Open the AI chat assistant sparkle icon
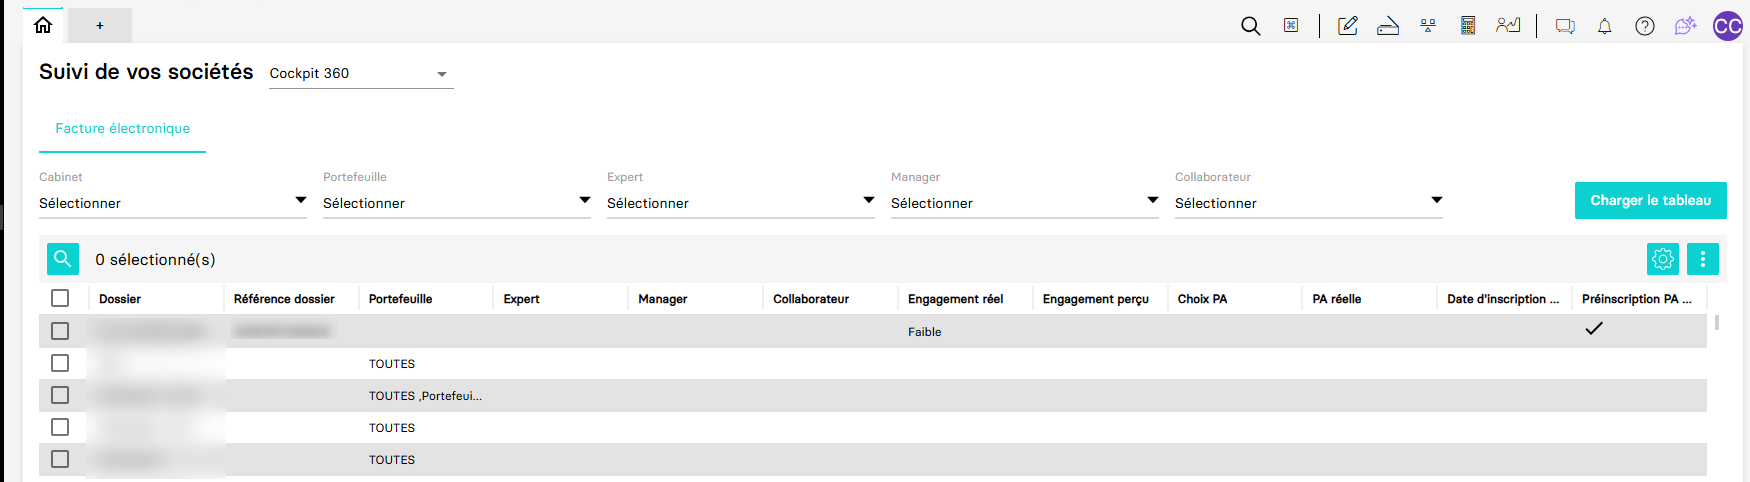1750x482 pixels. click(x=1685, y=26)
